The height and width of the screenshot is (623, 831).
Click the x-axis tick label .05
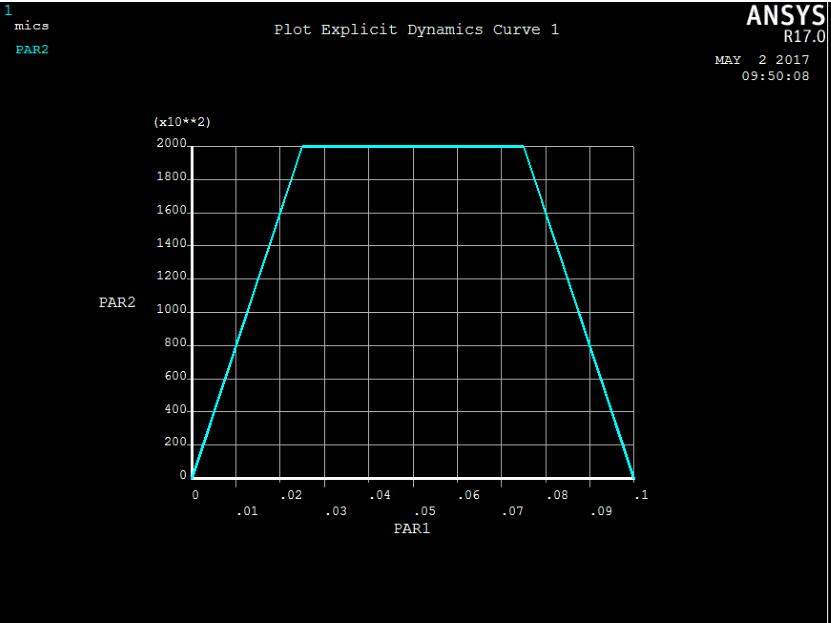click(x=425, y=511)
